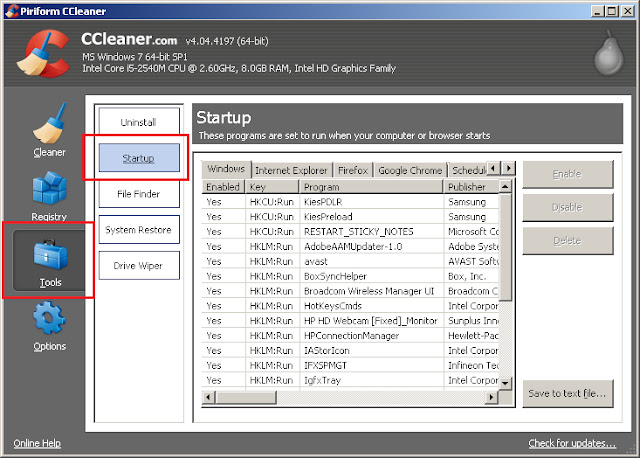Click the CCleaner logo in the header
640x458 pixels.
coord(44,54)
